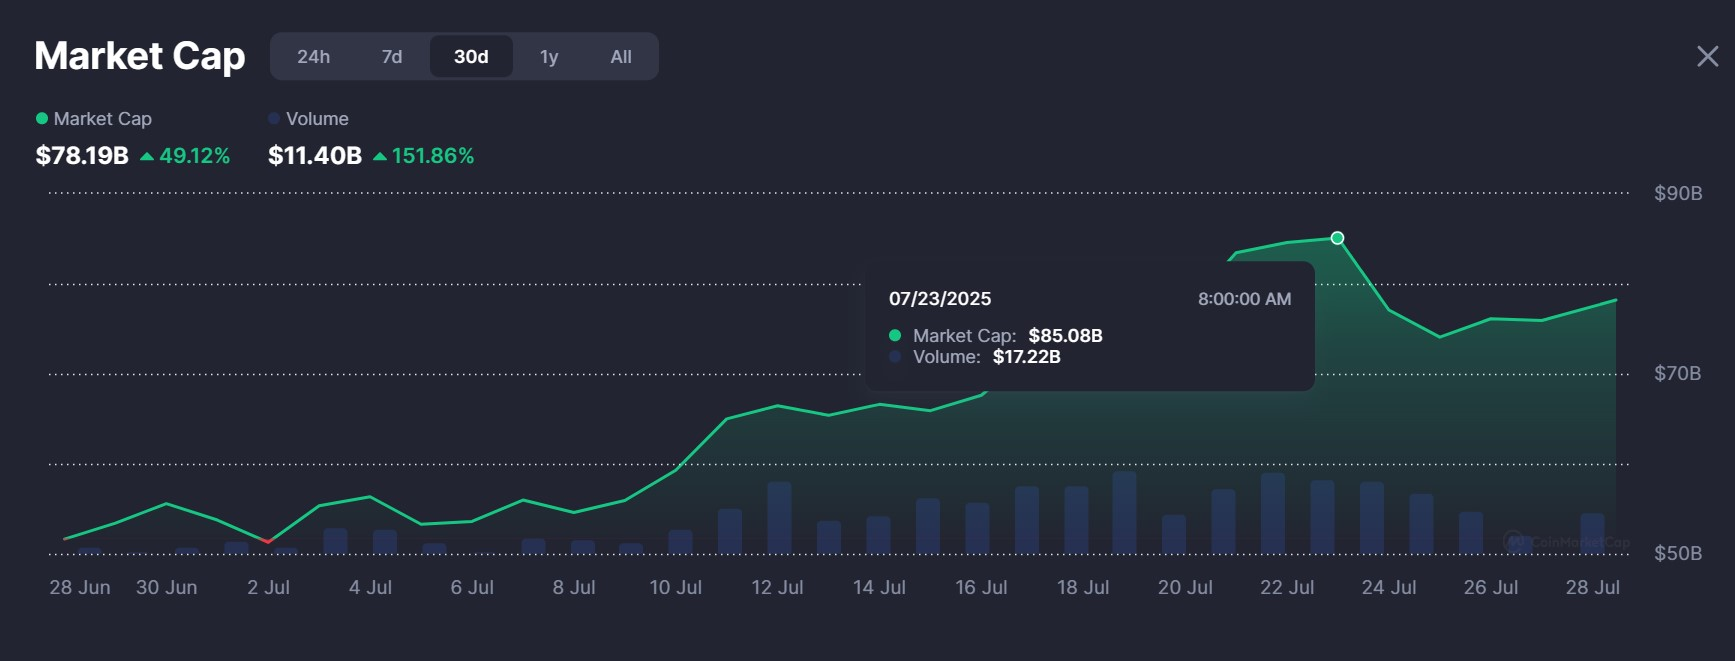
Task: Click the $78.19B market cap value
Action: coord(82,156)
